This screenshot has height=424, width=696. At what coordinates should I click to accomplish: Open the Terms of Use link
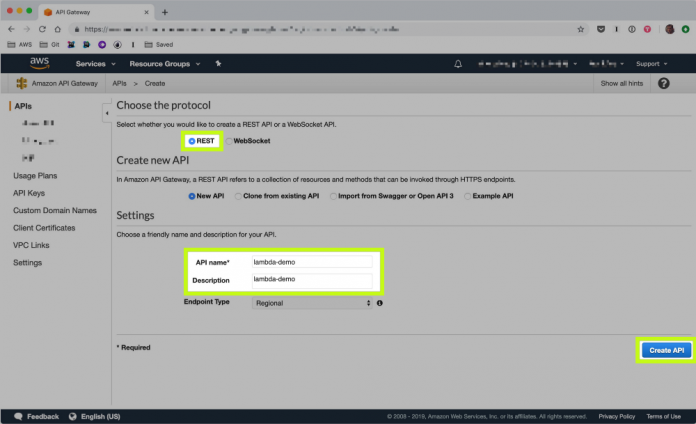[663, 416]
